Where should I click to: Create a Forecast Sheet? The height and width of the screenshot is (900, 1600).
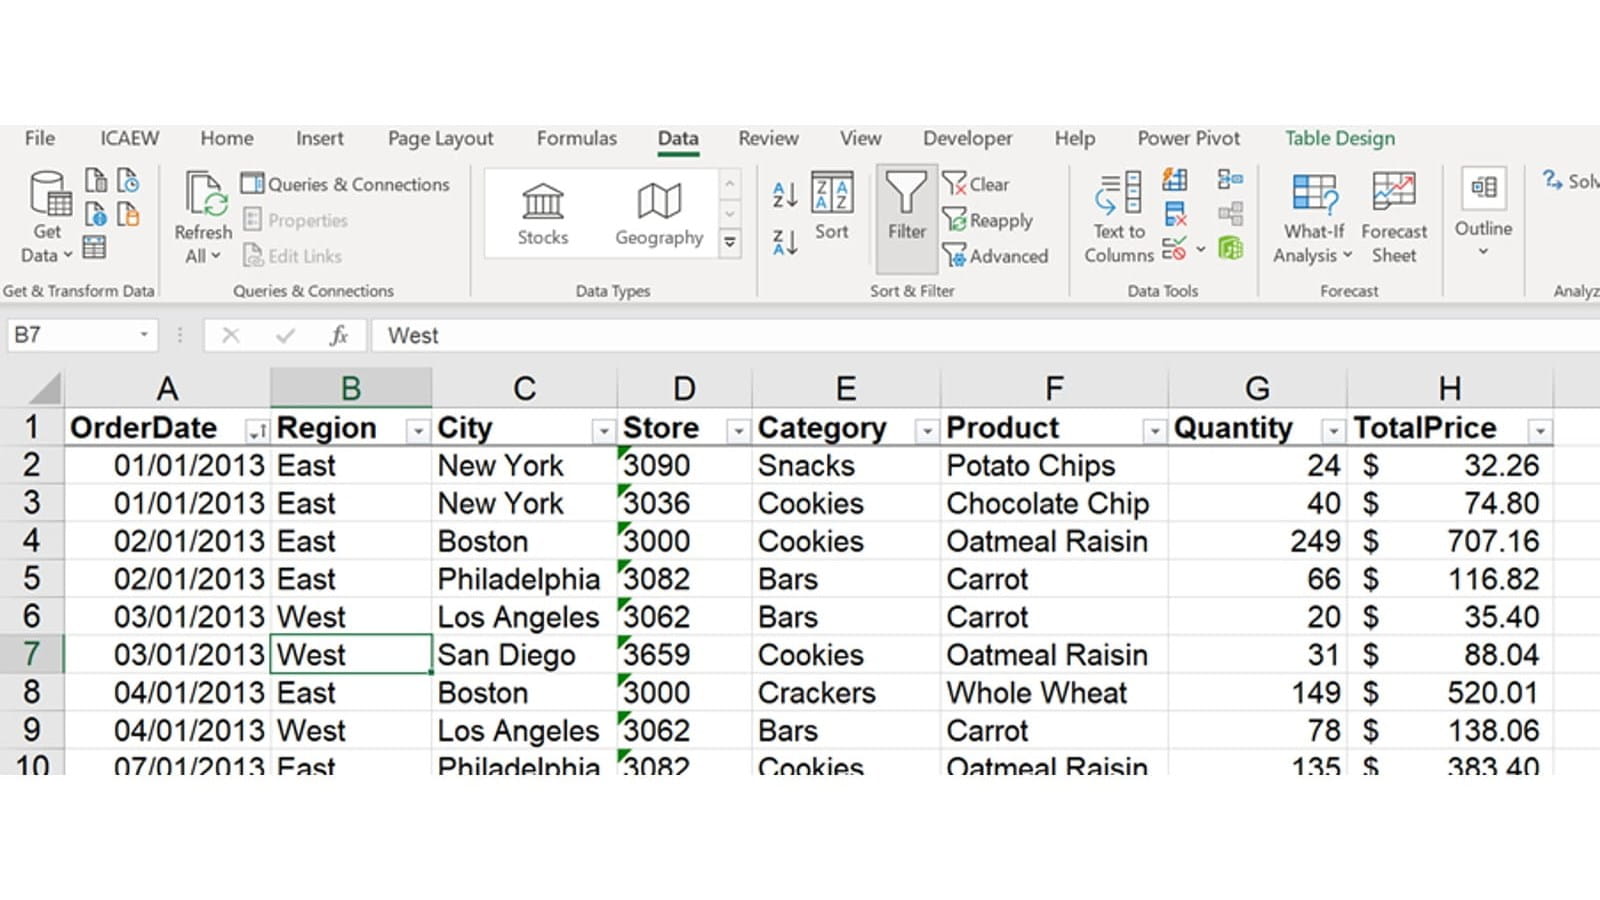1393,215
